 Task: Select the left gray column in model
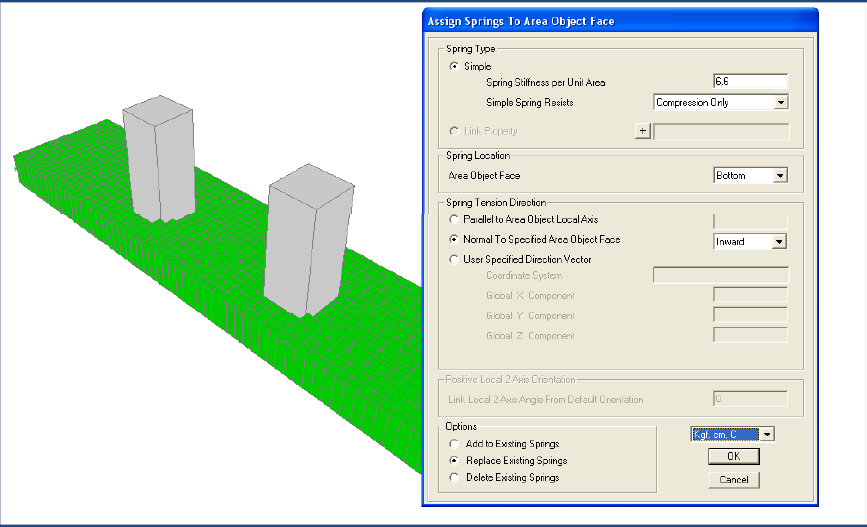click(158, 160)
